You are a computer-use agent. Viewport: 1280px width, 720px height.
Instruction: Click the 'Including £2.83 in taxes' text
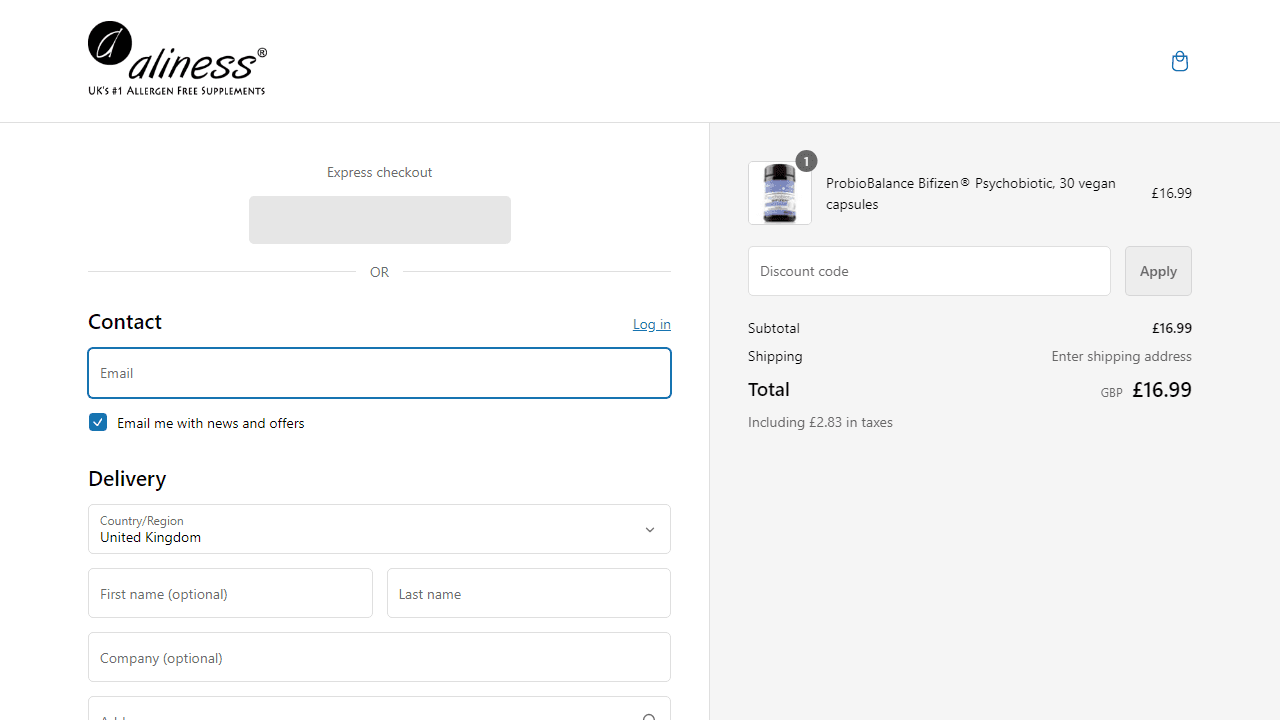pyautogui.click(x=820, y=422)
